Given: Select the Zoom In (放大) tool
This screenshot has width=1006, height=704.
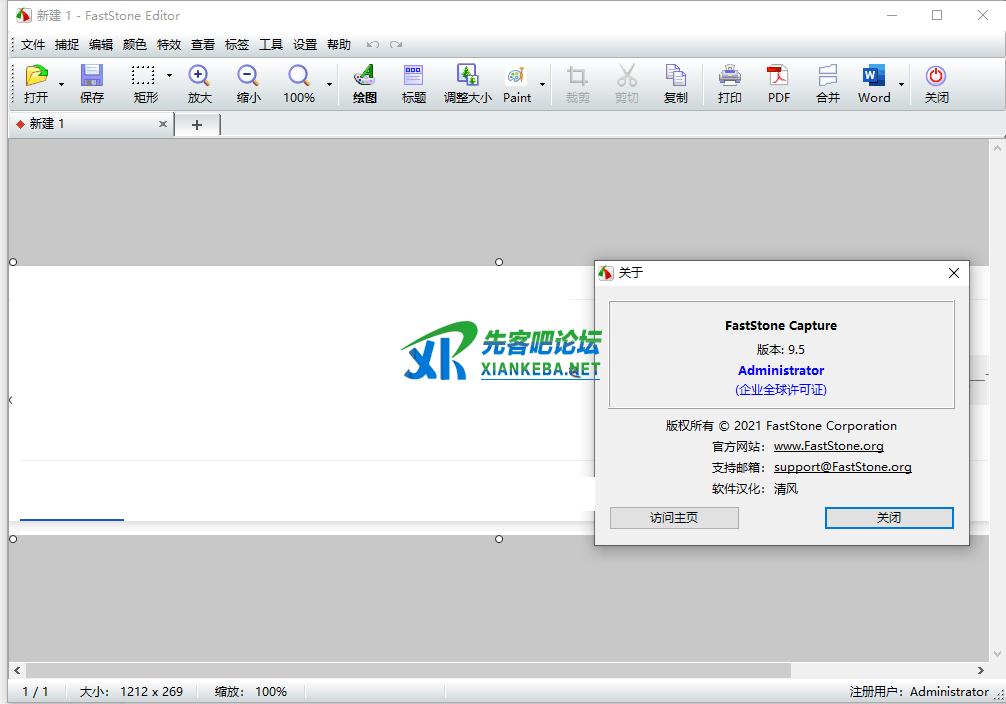Looking at the screenshot, I should coord(199,83).
